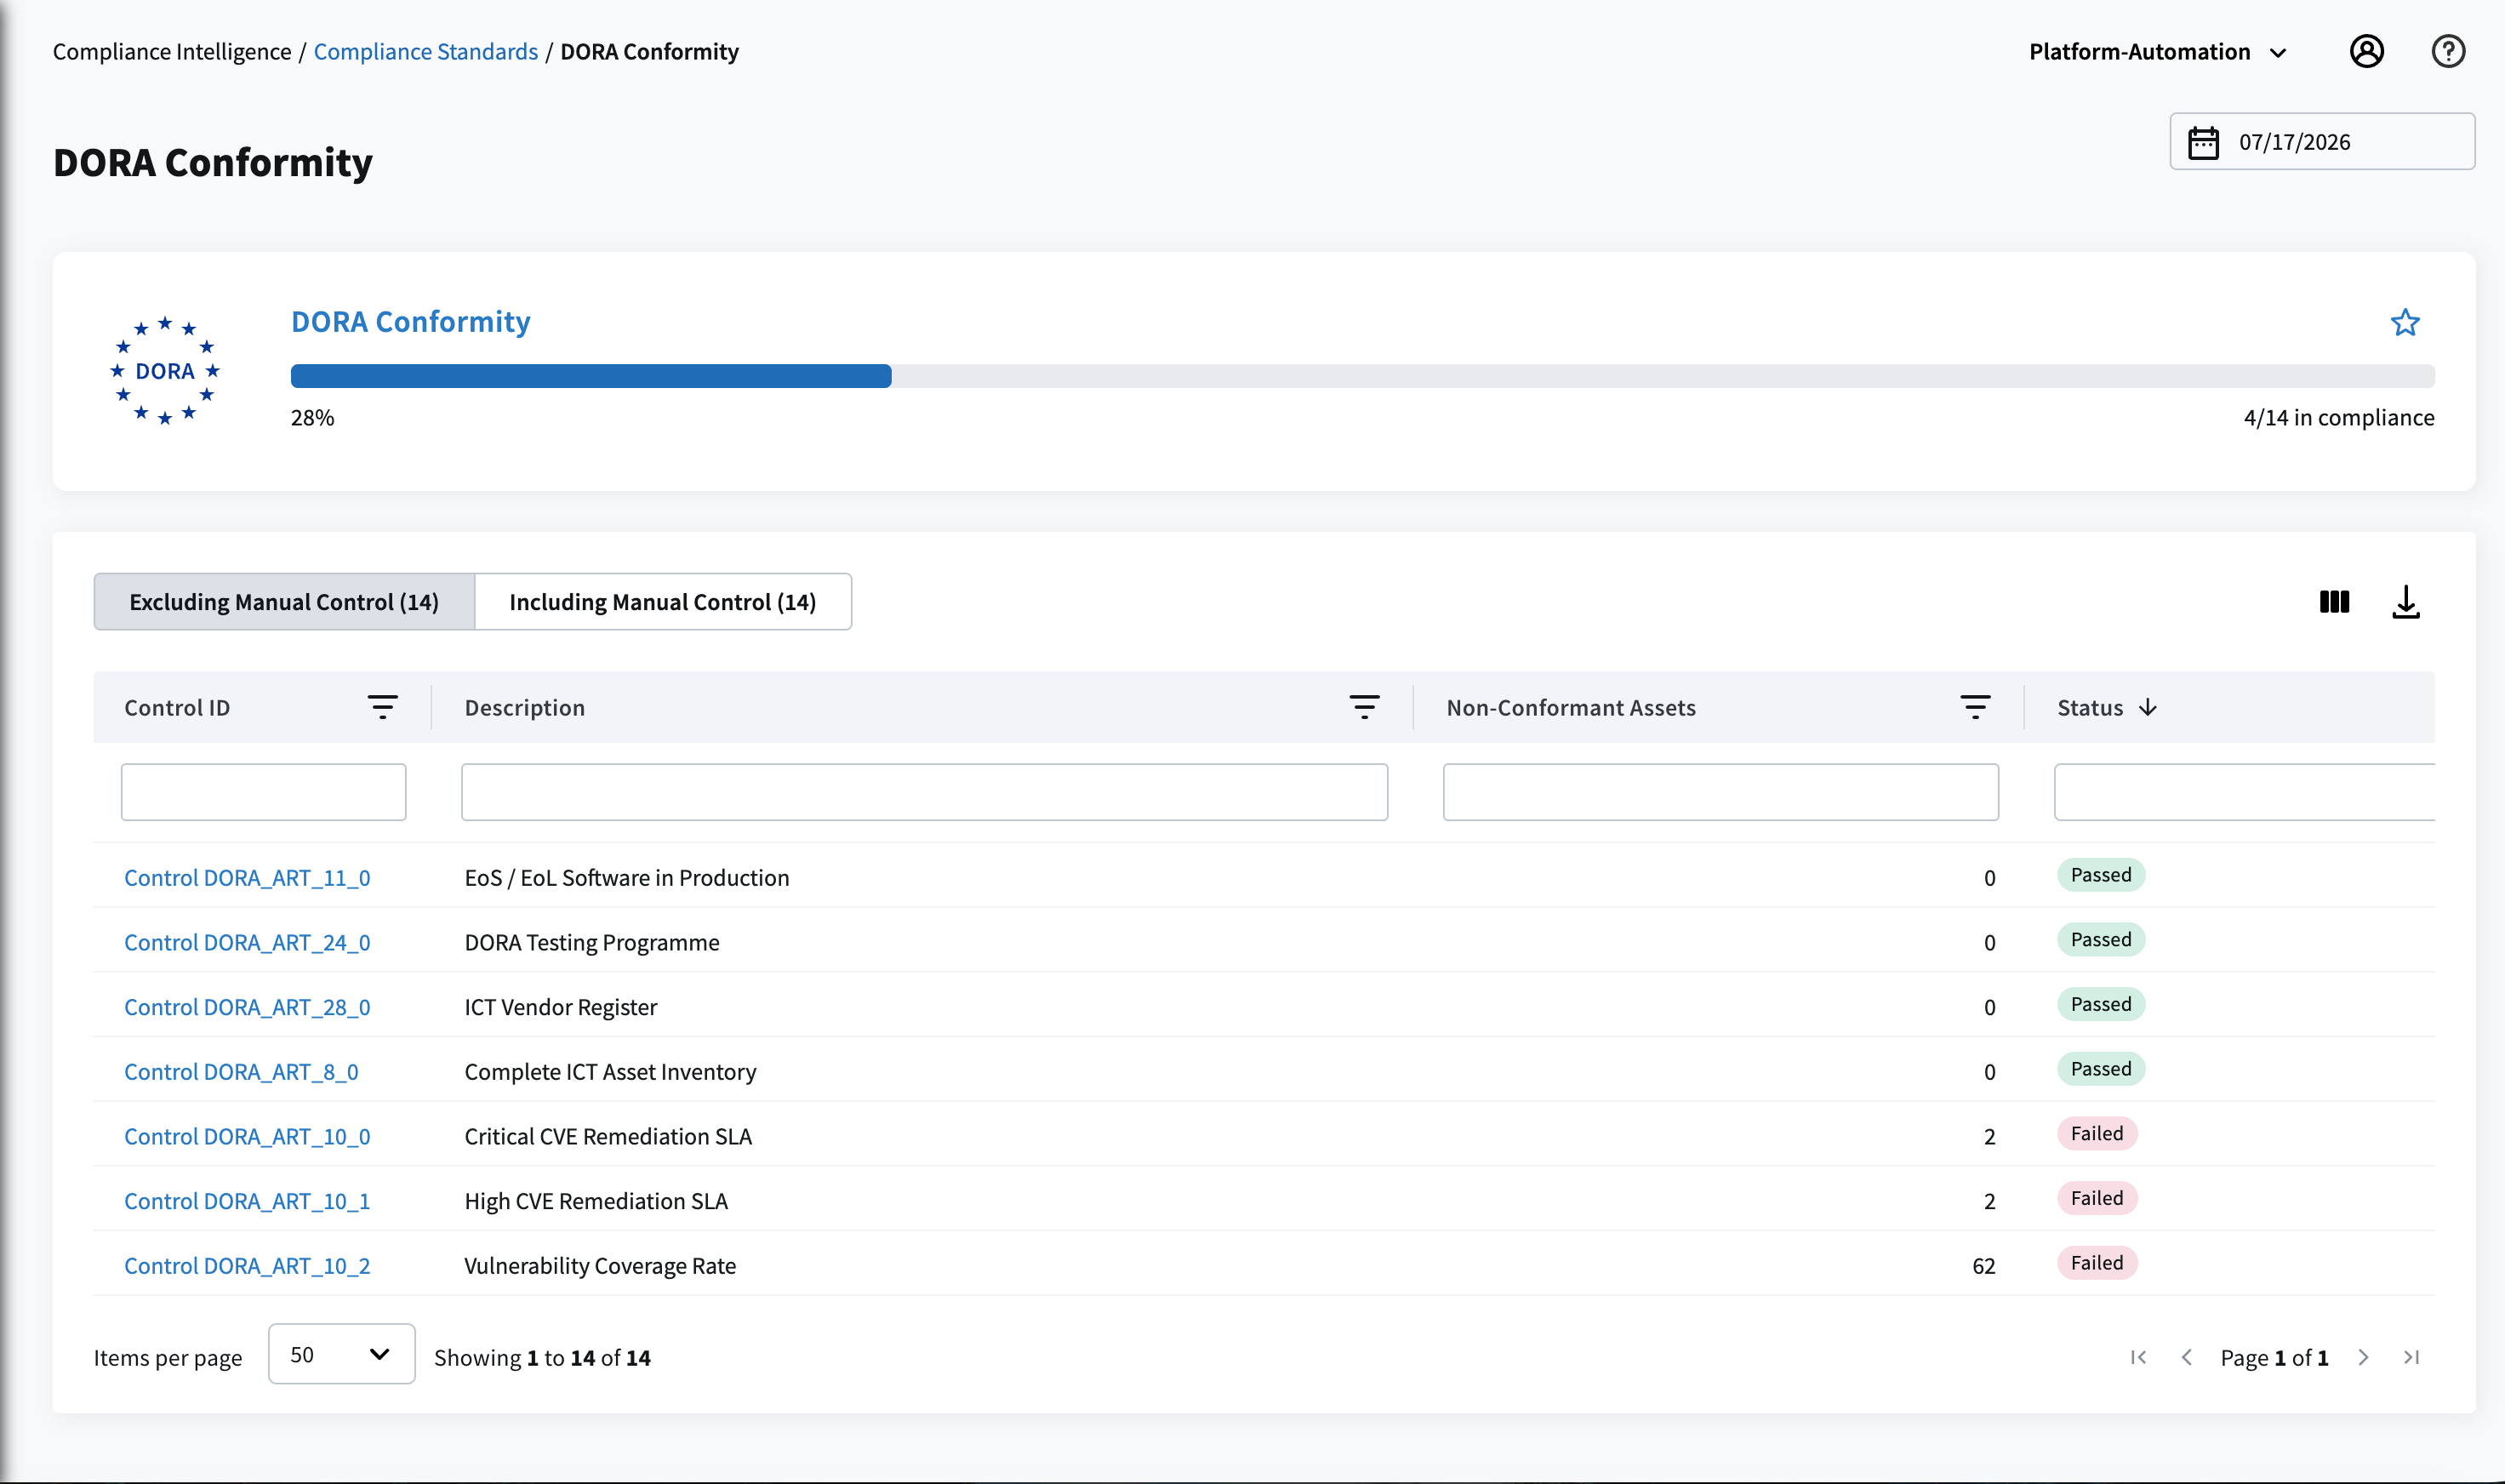Select the Excluding Manual Control (14) tab
The image size is (2505, 1484).
click(284, 602)
